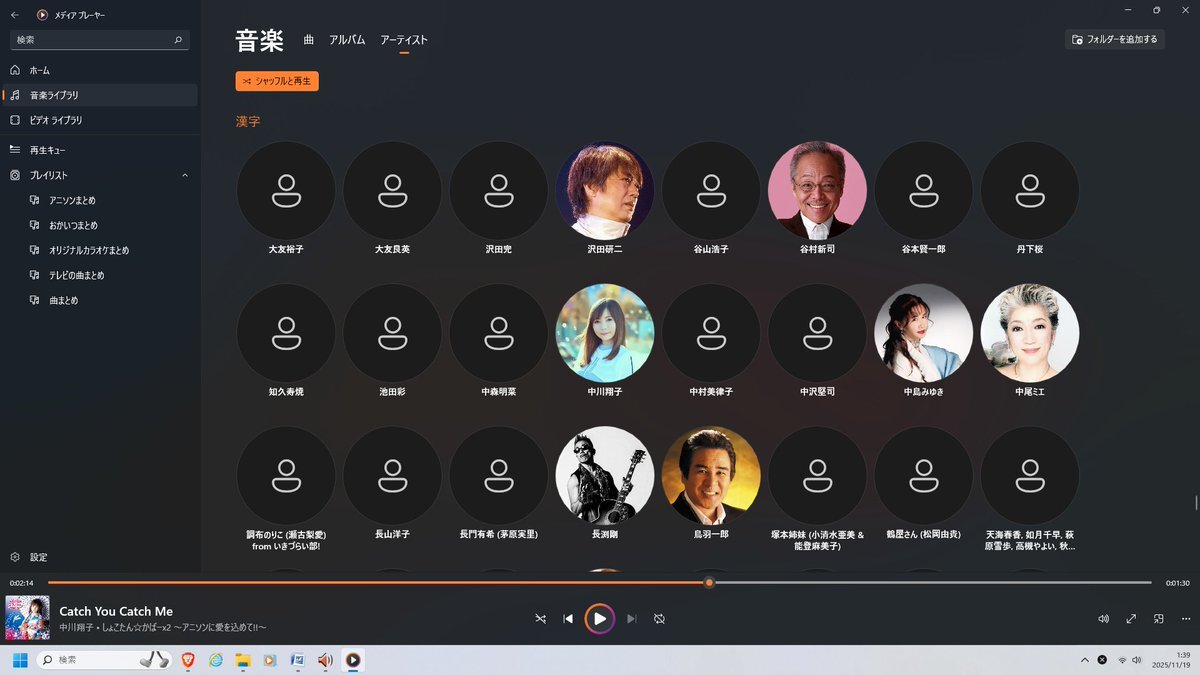Open the volume control in player bar
Image resolution: width=1200 pixels, height=675 pixels.
pos(1103,619)
